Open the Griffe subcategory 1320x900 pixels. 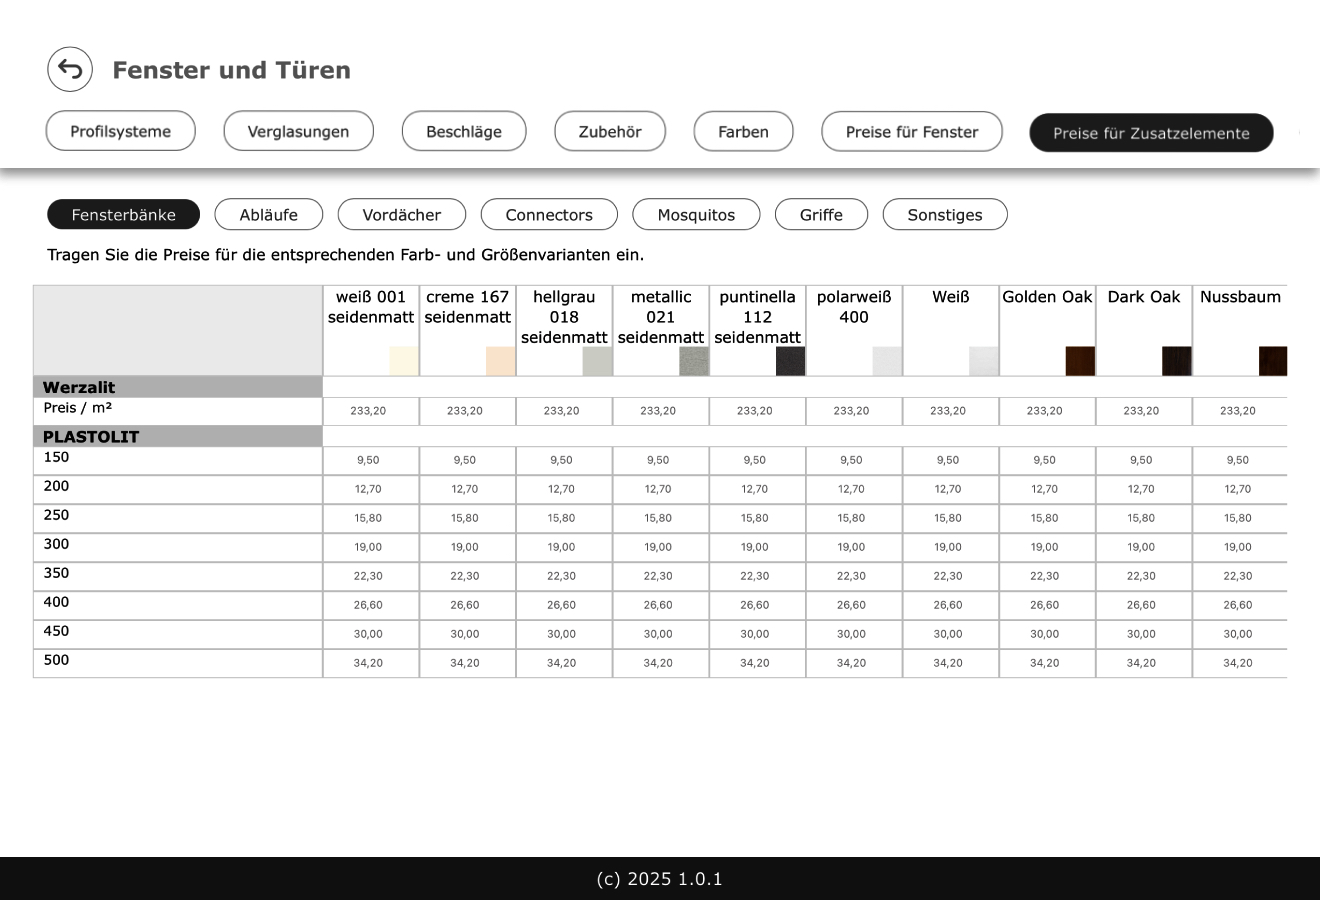coord(821,214)
